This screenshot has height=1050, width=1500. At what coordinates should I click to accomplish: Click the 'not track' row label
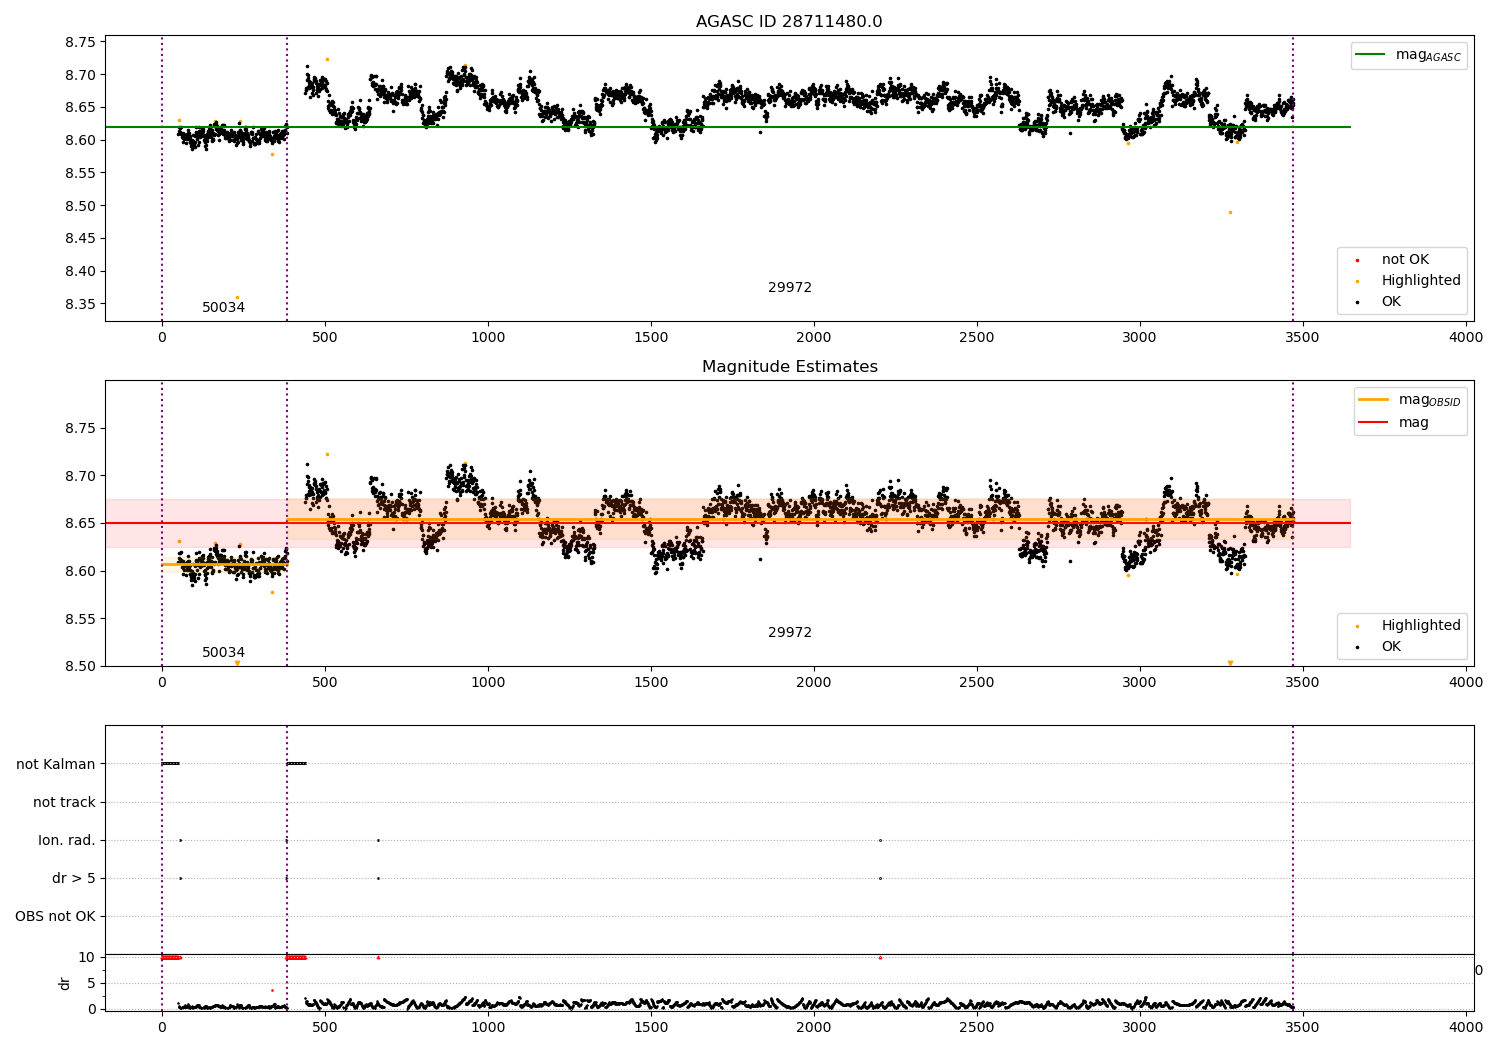[64, 802]
